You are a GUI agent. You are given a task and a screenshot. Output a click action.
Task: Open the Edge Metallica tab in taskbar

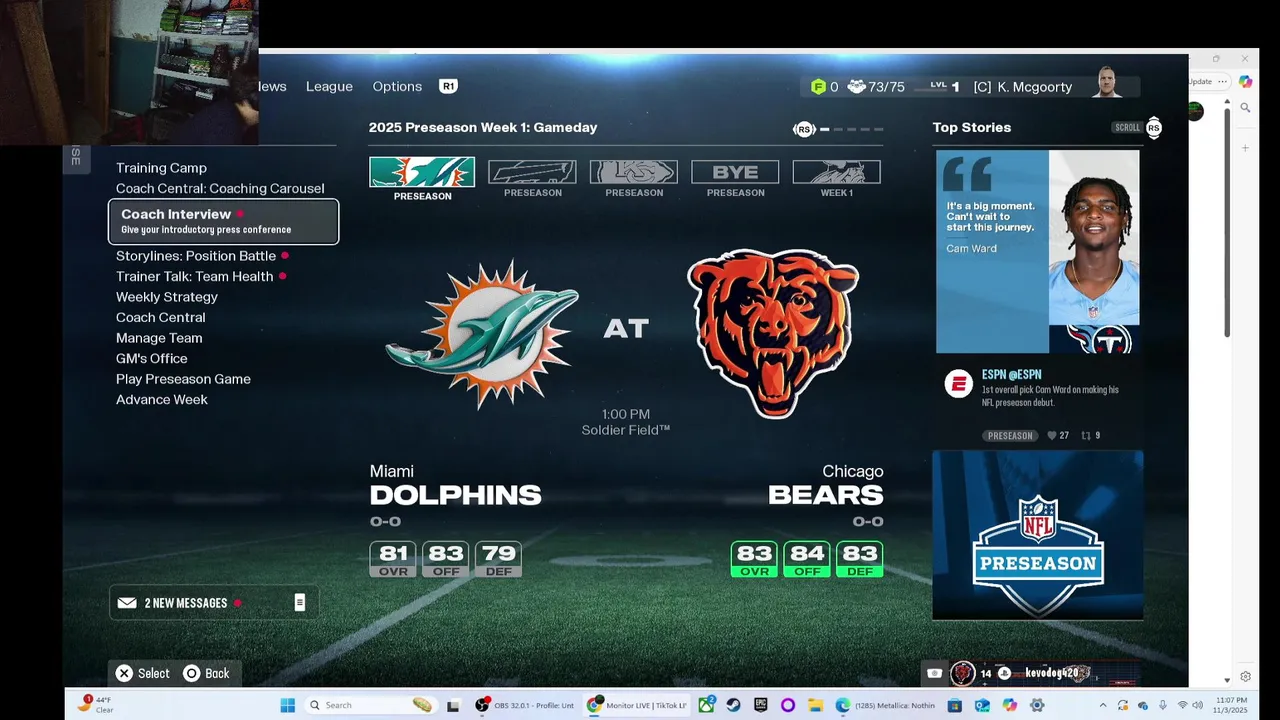tap(888, 705)
